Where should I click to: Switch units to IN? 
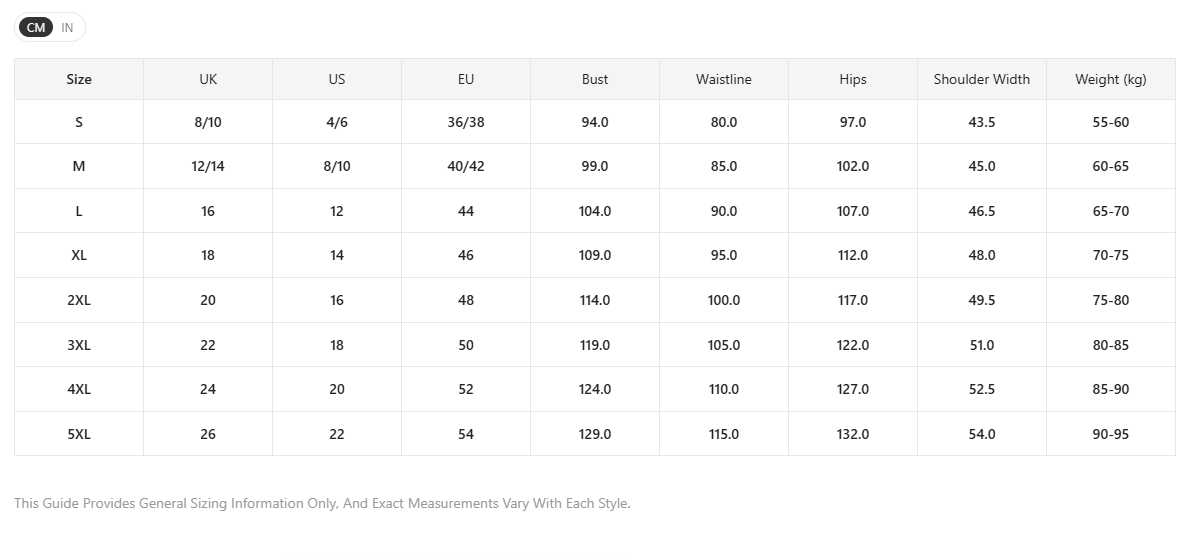67,27
